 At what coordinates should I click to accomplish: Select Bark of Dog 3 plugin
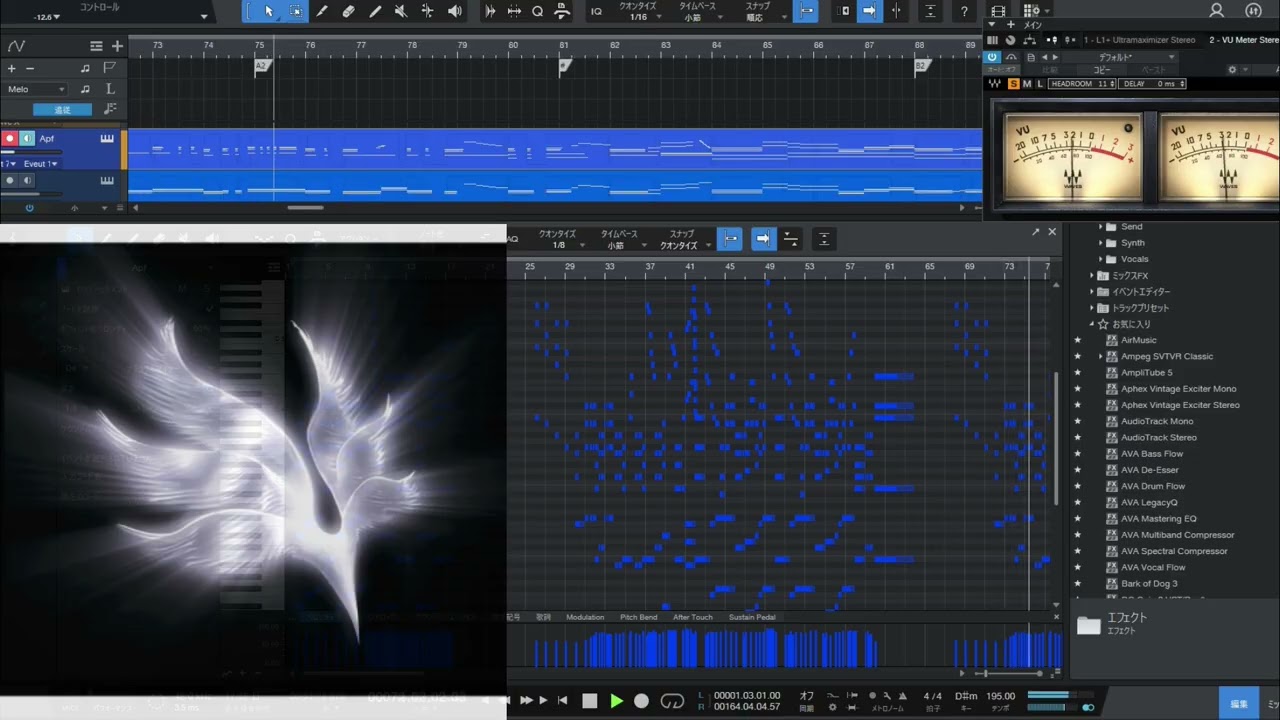pos(1149,584)
